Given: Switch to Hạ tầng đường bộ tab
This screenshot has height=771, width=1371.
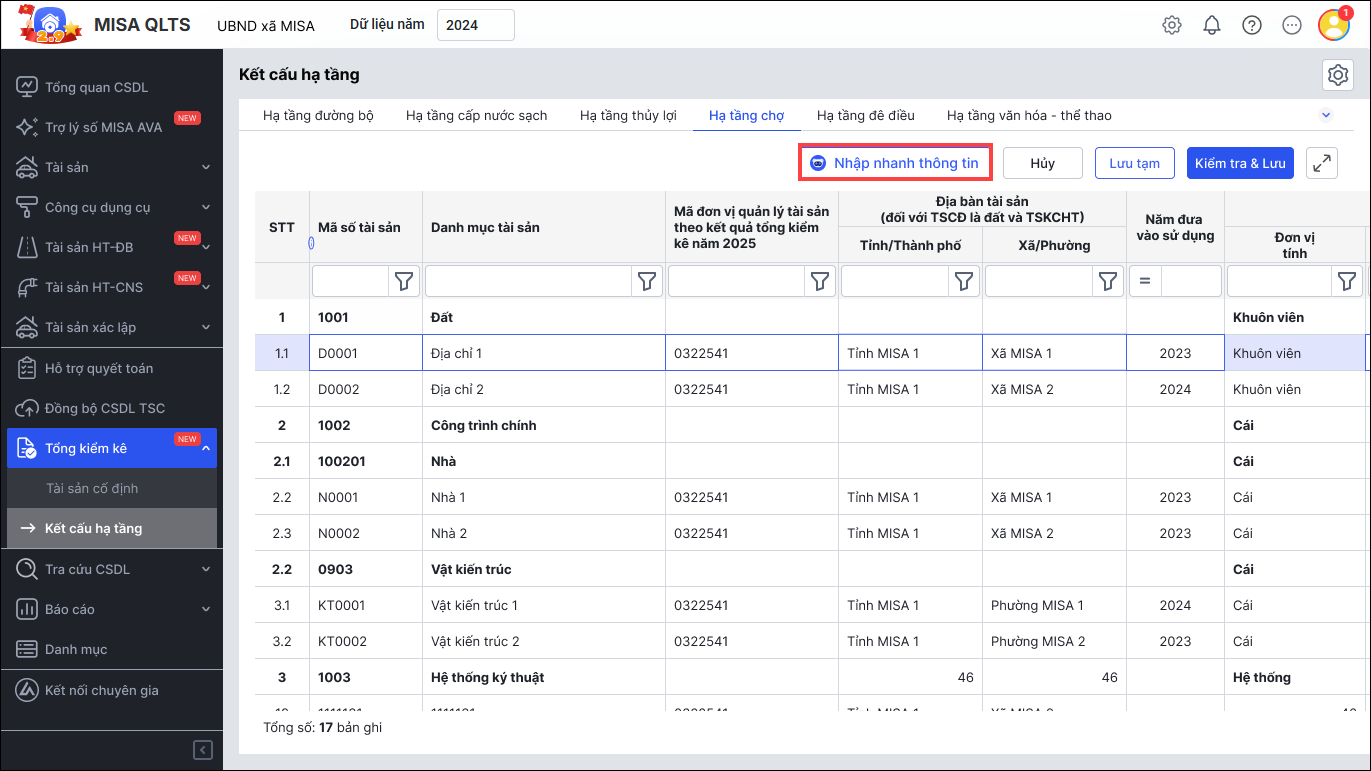Looking at the screenshot, I should coord(318,115).
